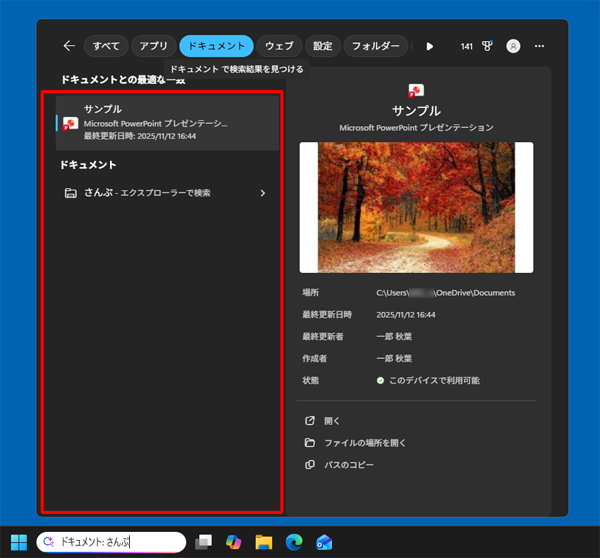The image size is (600, 558).
Task: Click the user profile avatar icon
Action: coord(513,46)
